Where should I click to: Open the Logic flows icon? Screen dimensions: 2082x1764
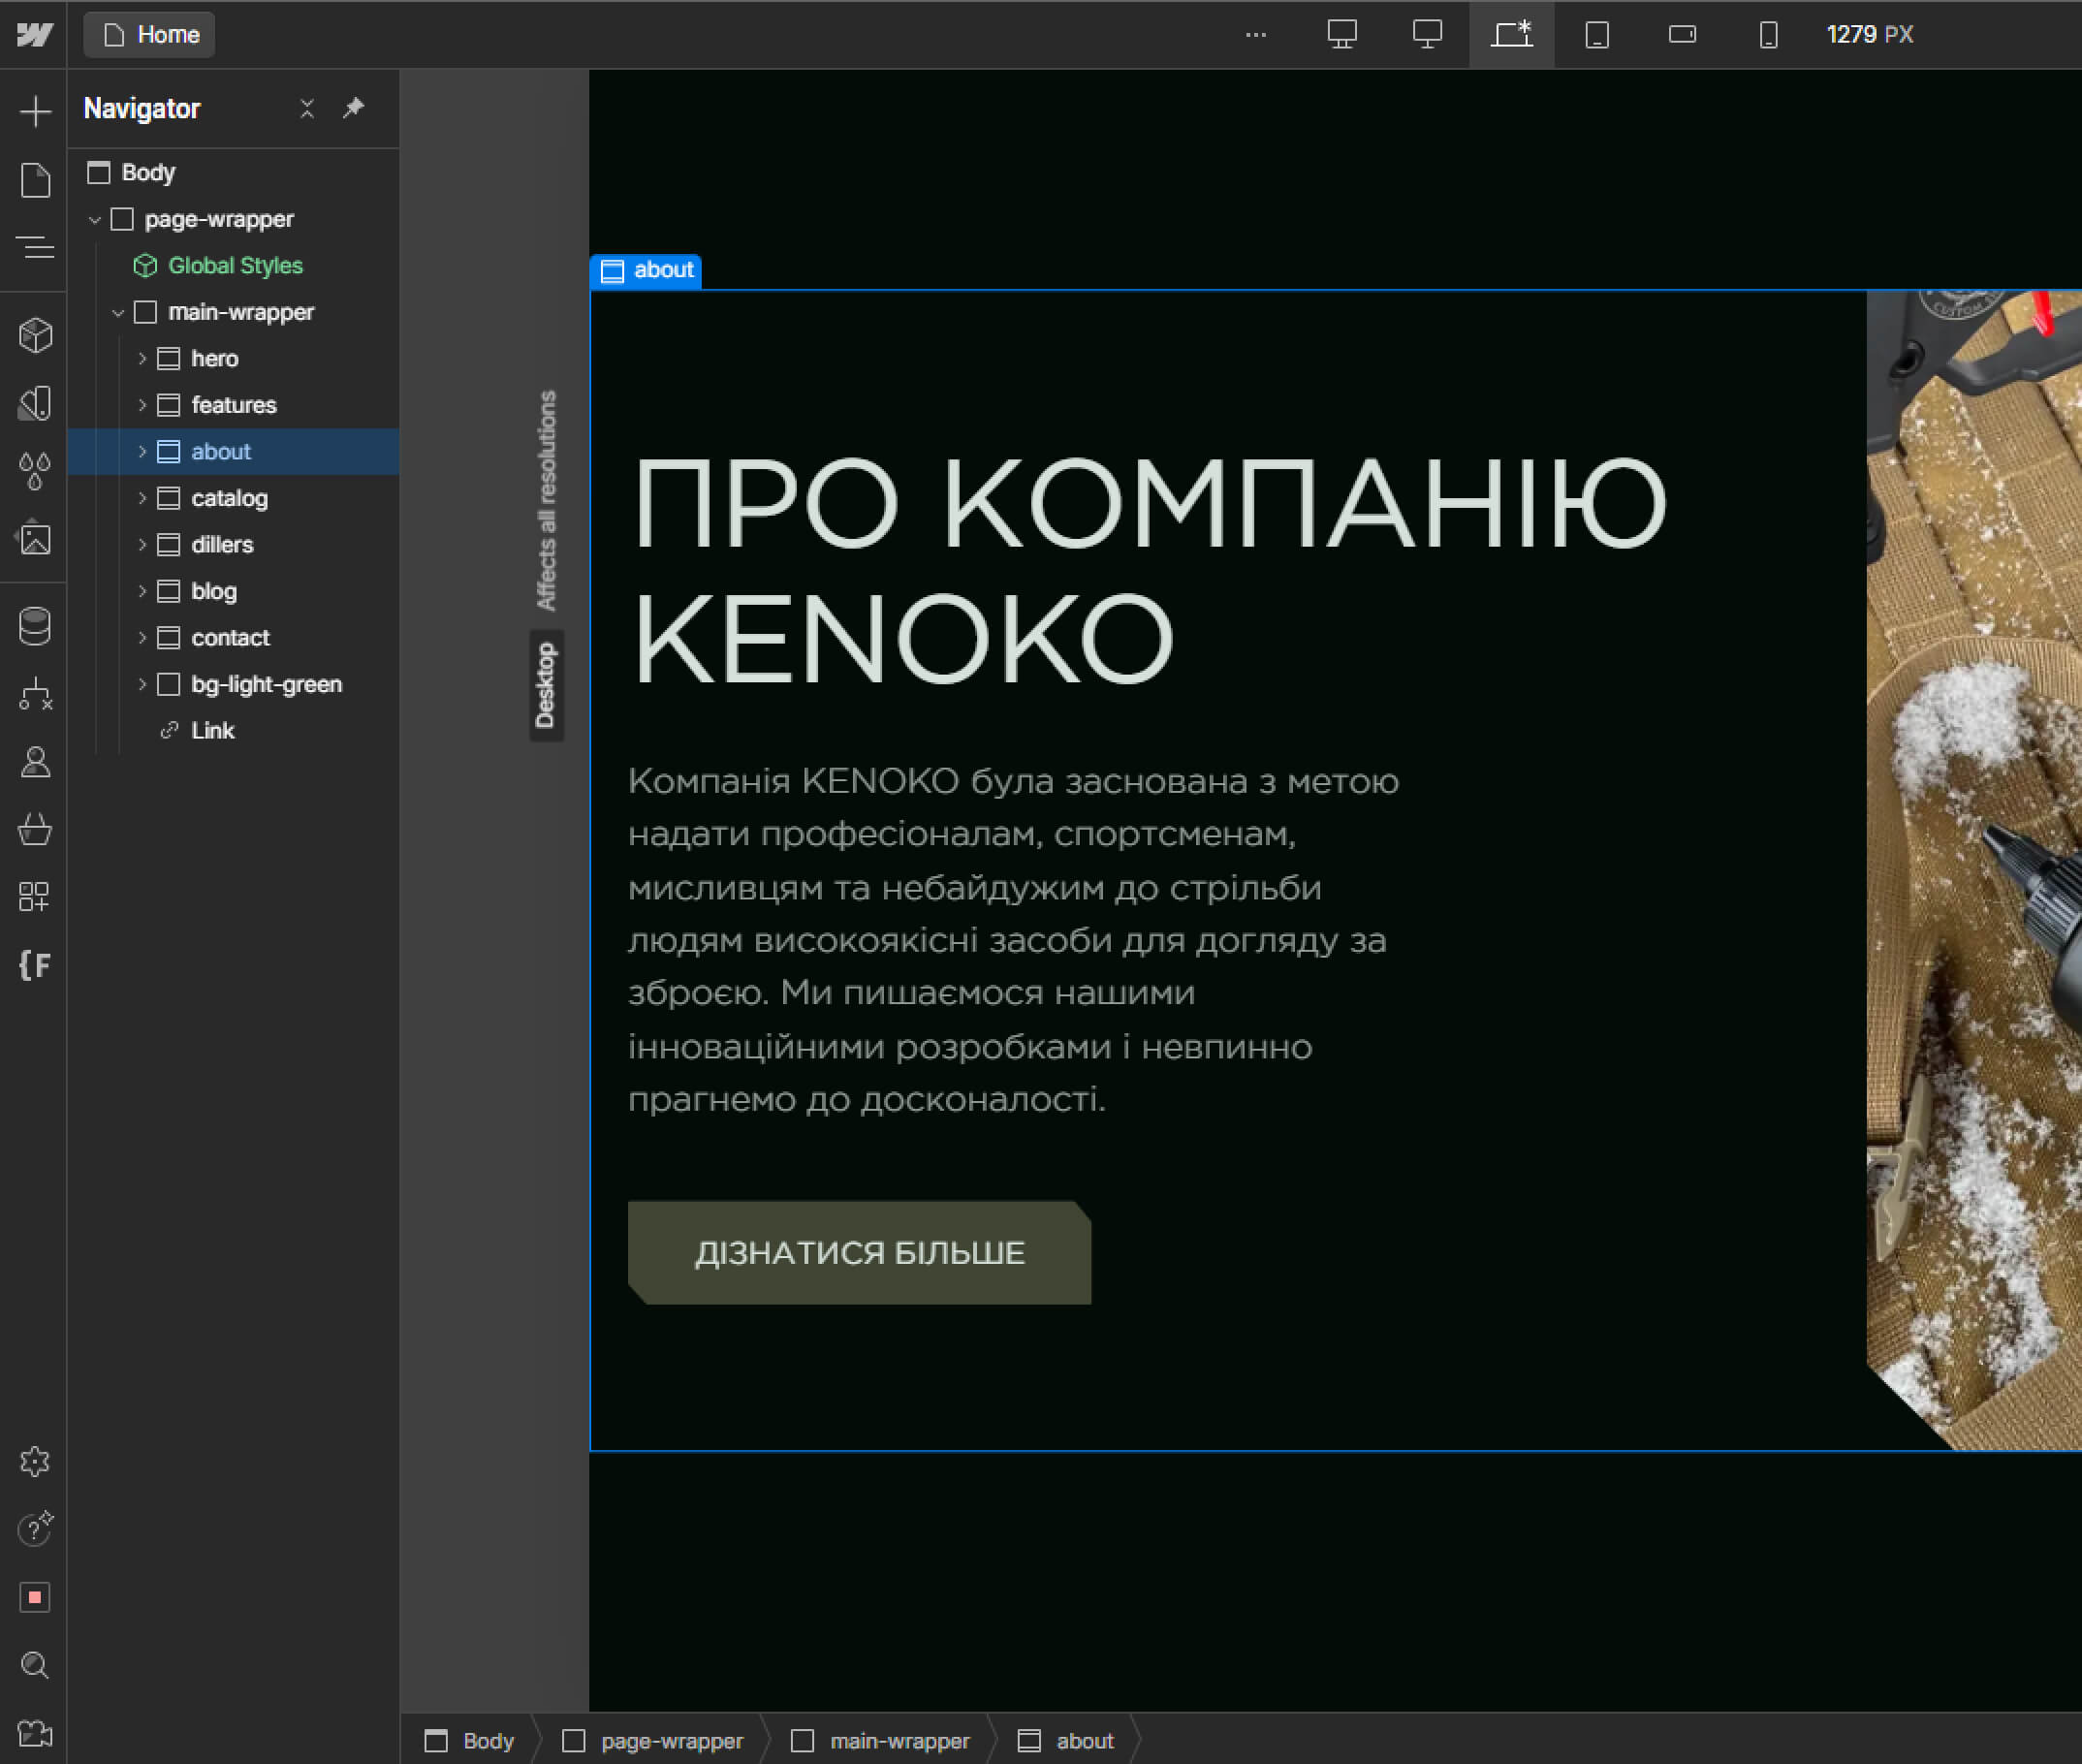(x=35, y=694)
